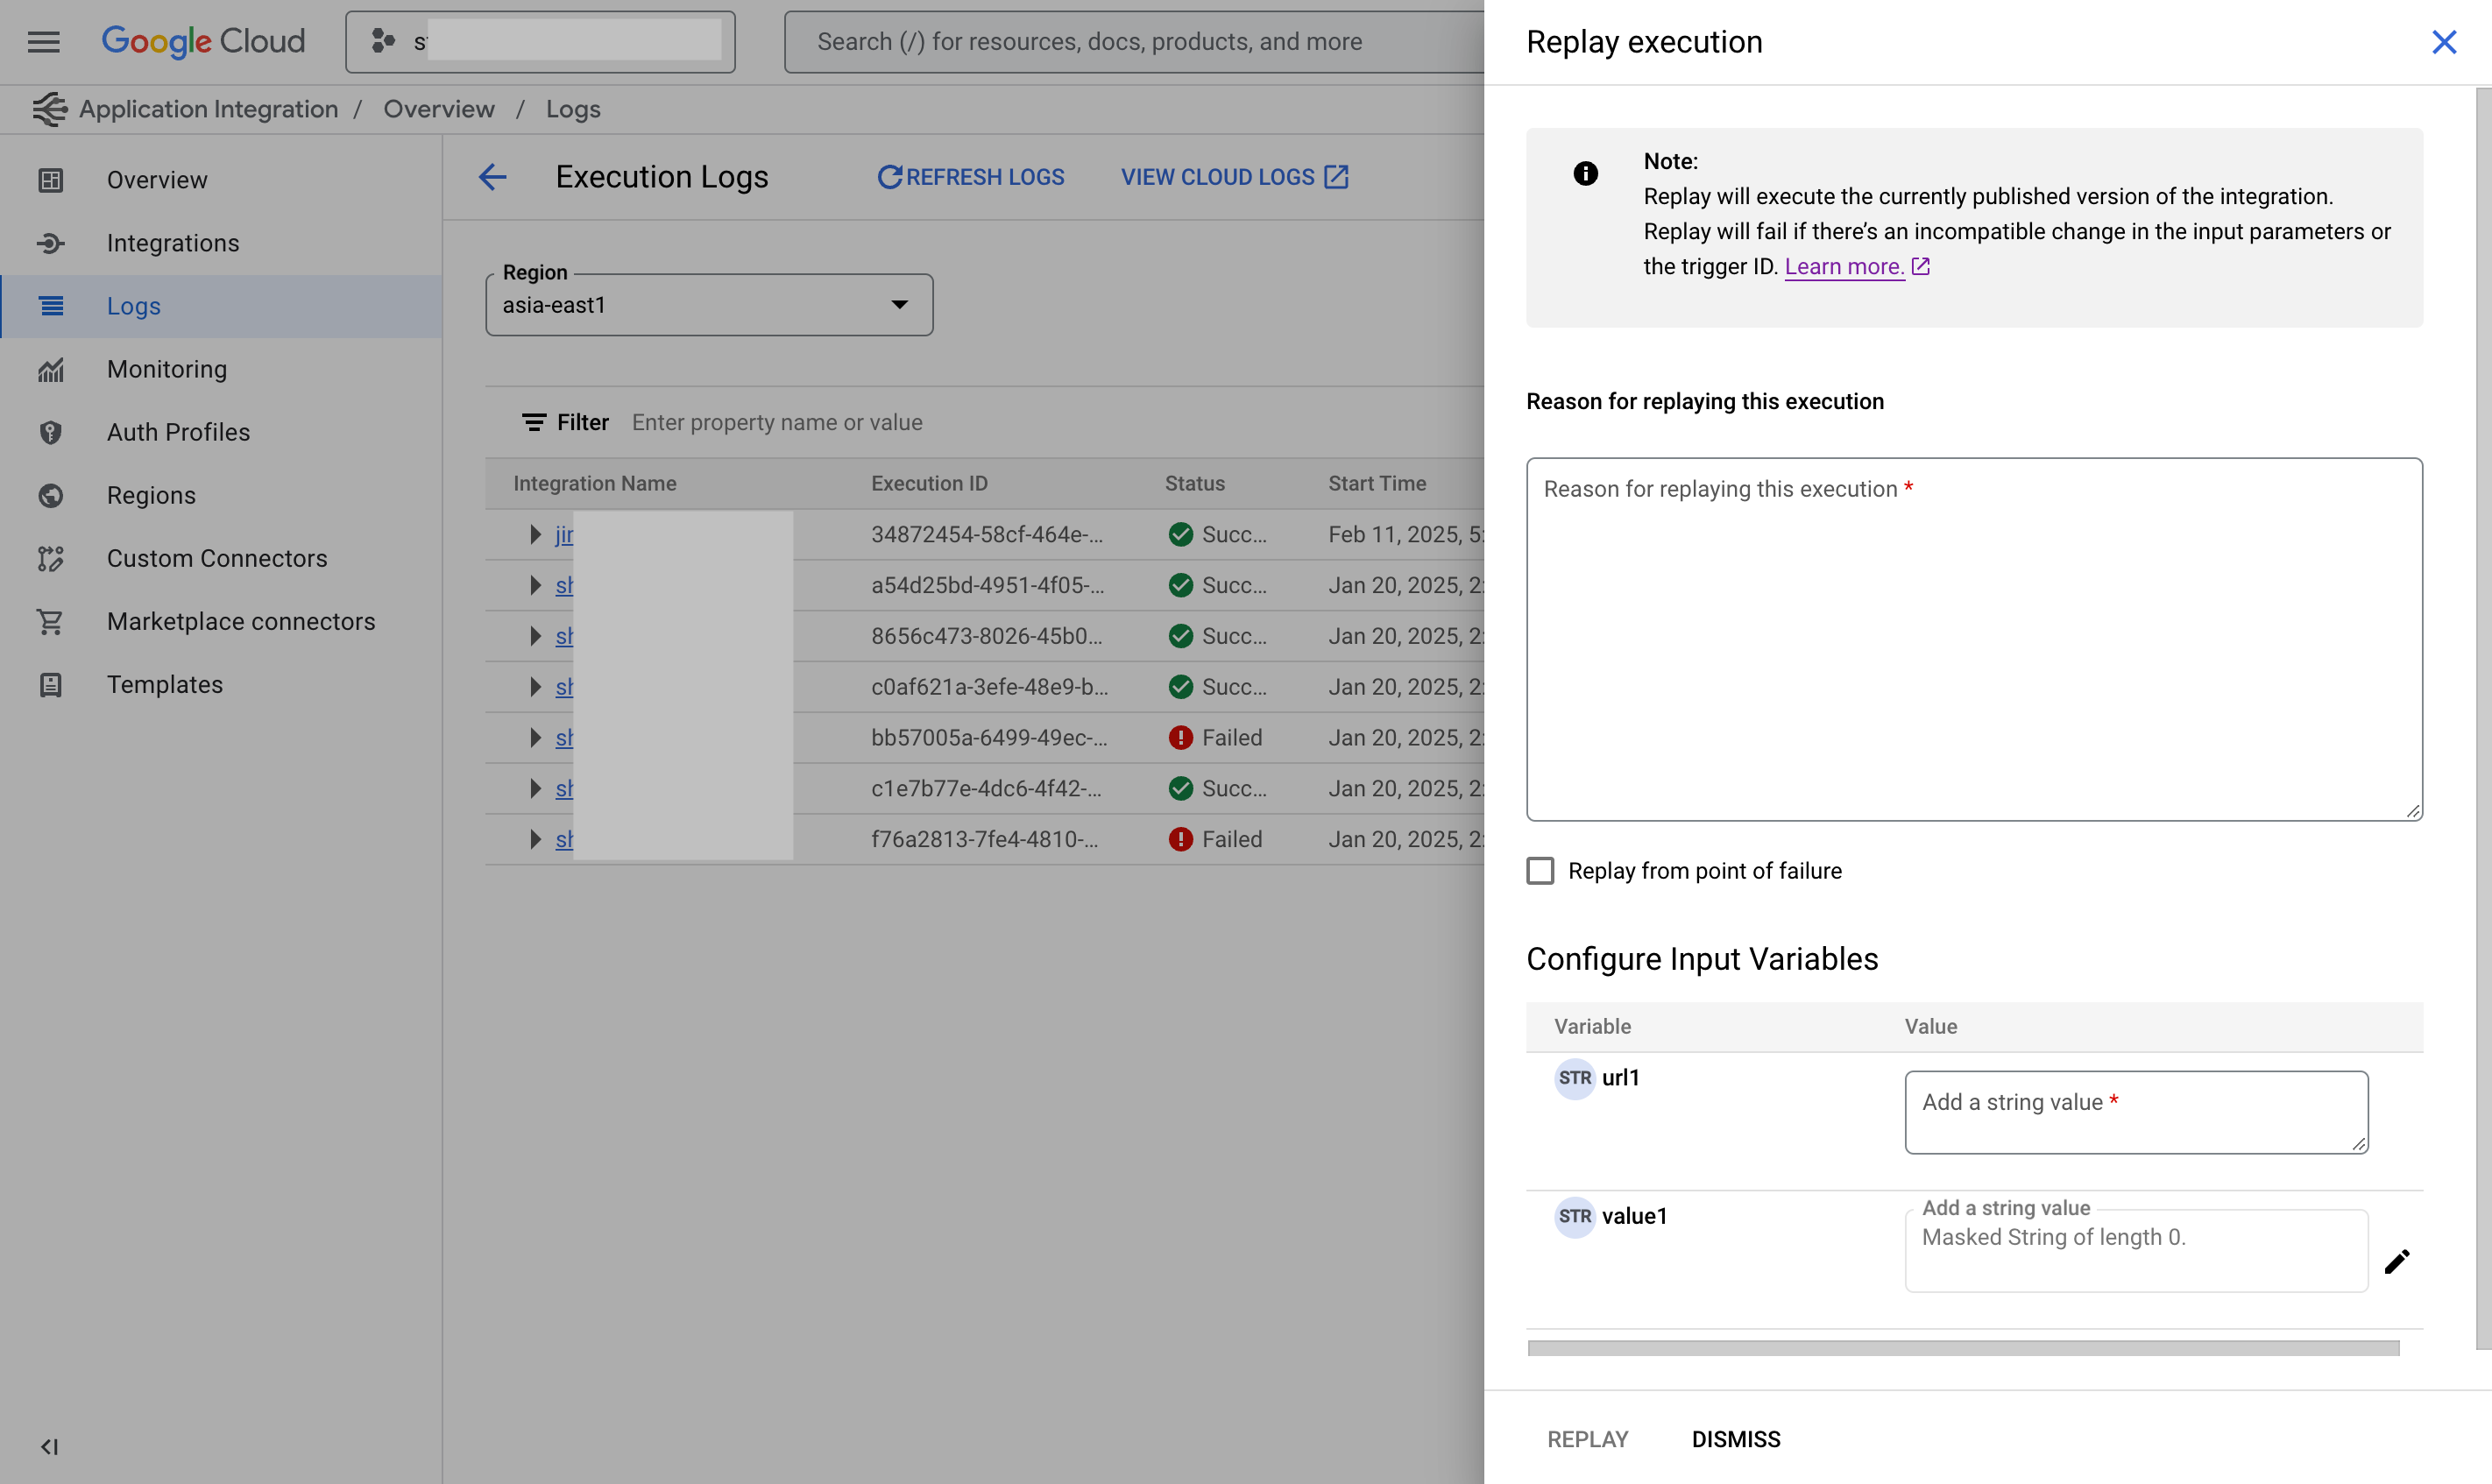This screenshot has width=2492, height=1484.
Task: Click the Auth Profiles shield icon
Action: click(50, 432)
